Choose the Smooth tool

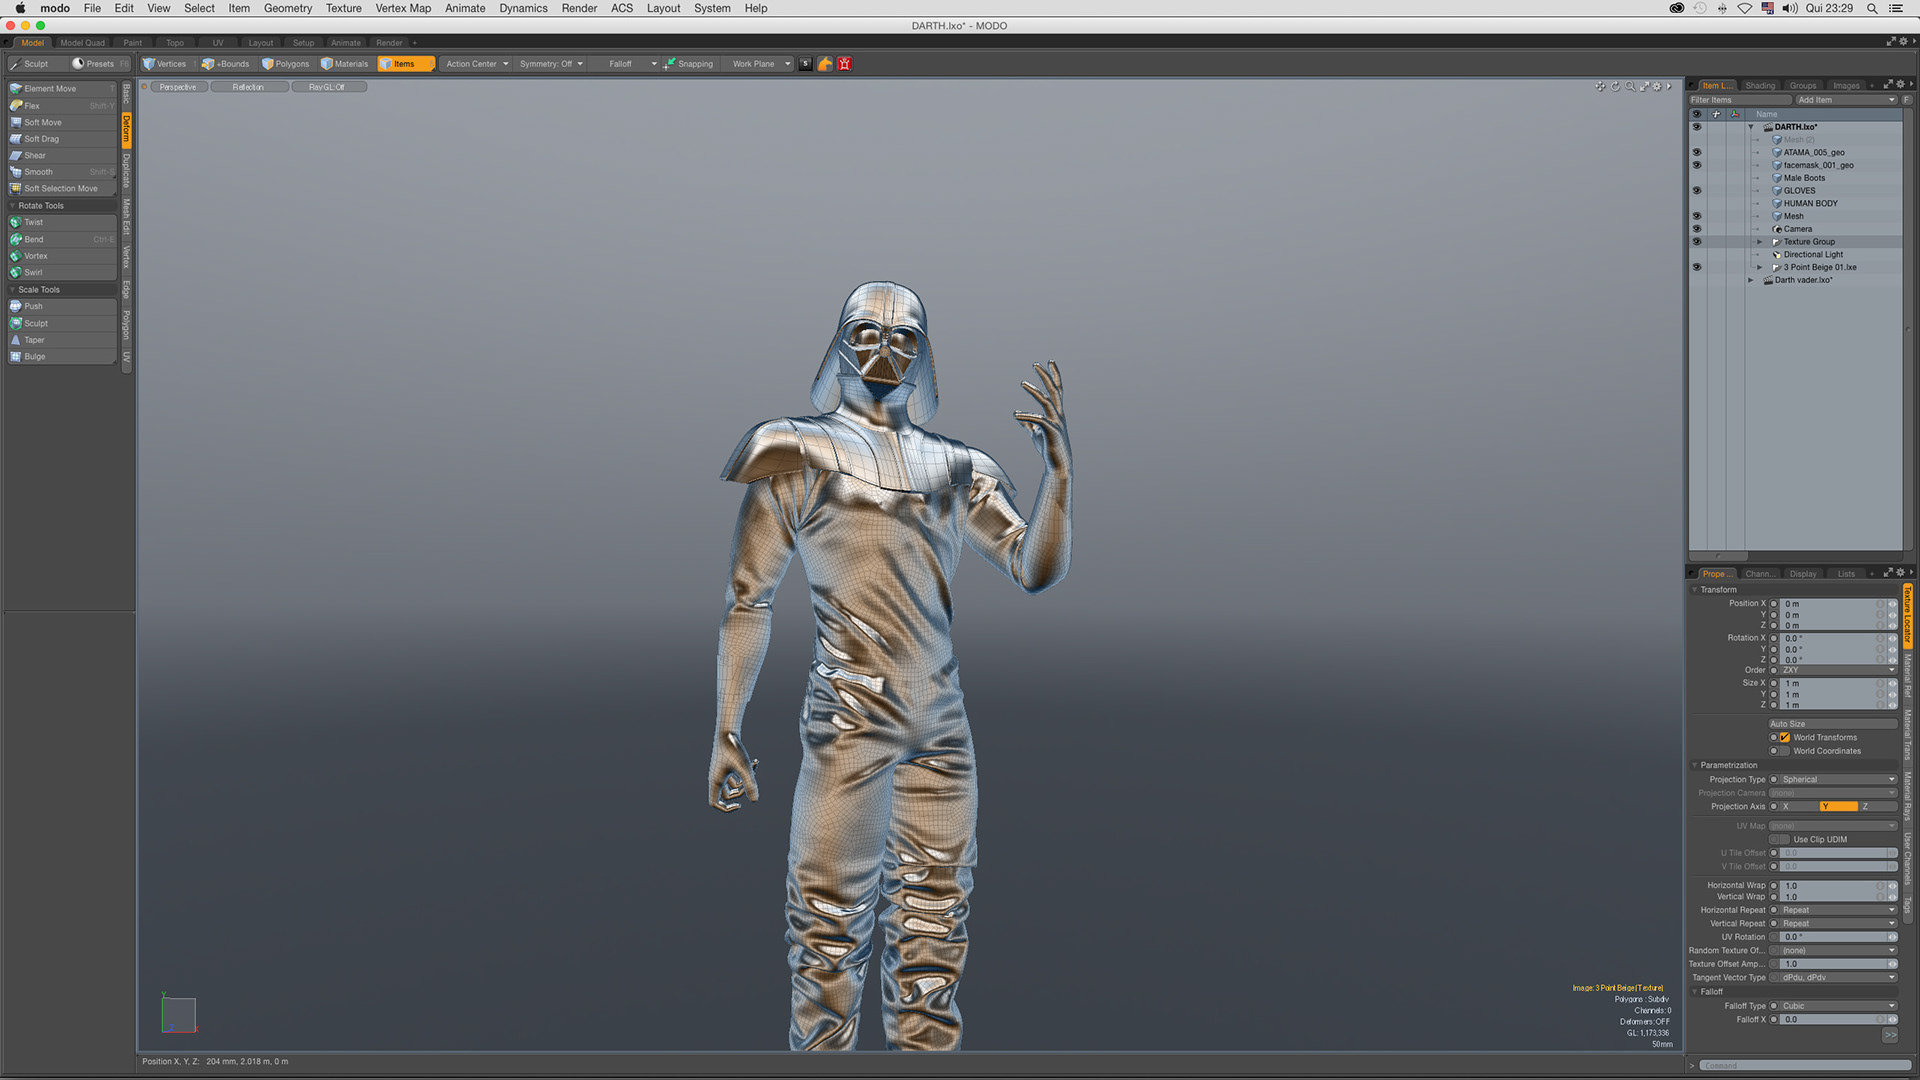pyautogui.click(x=62, y=172)
